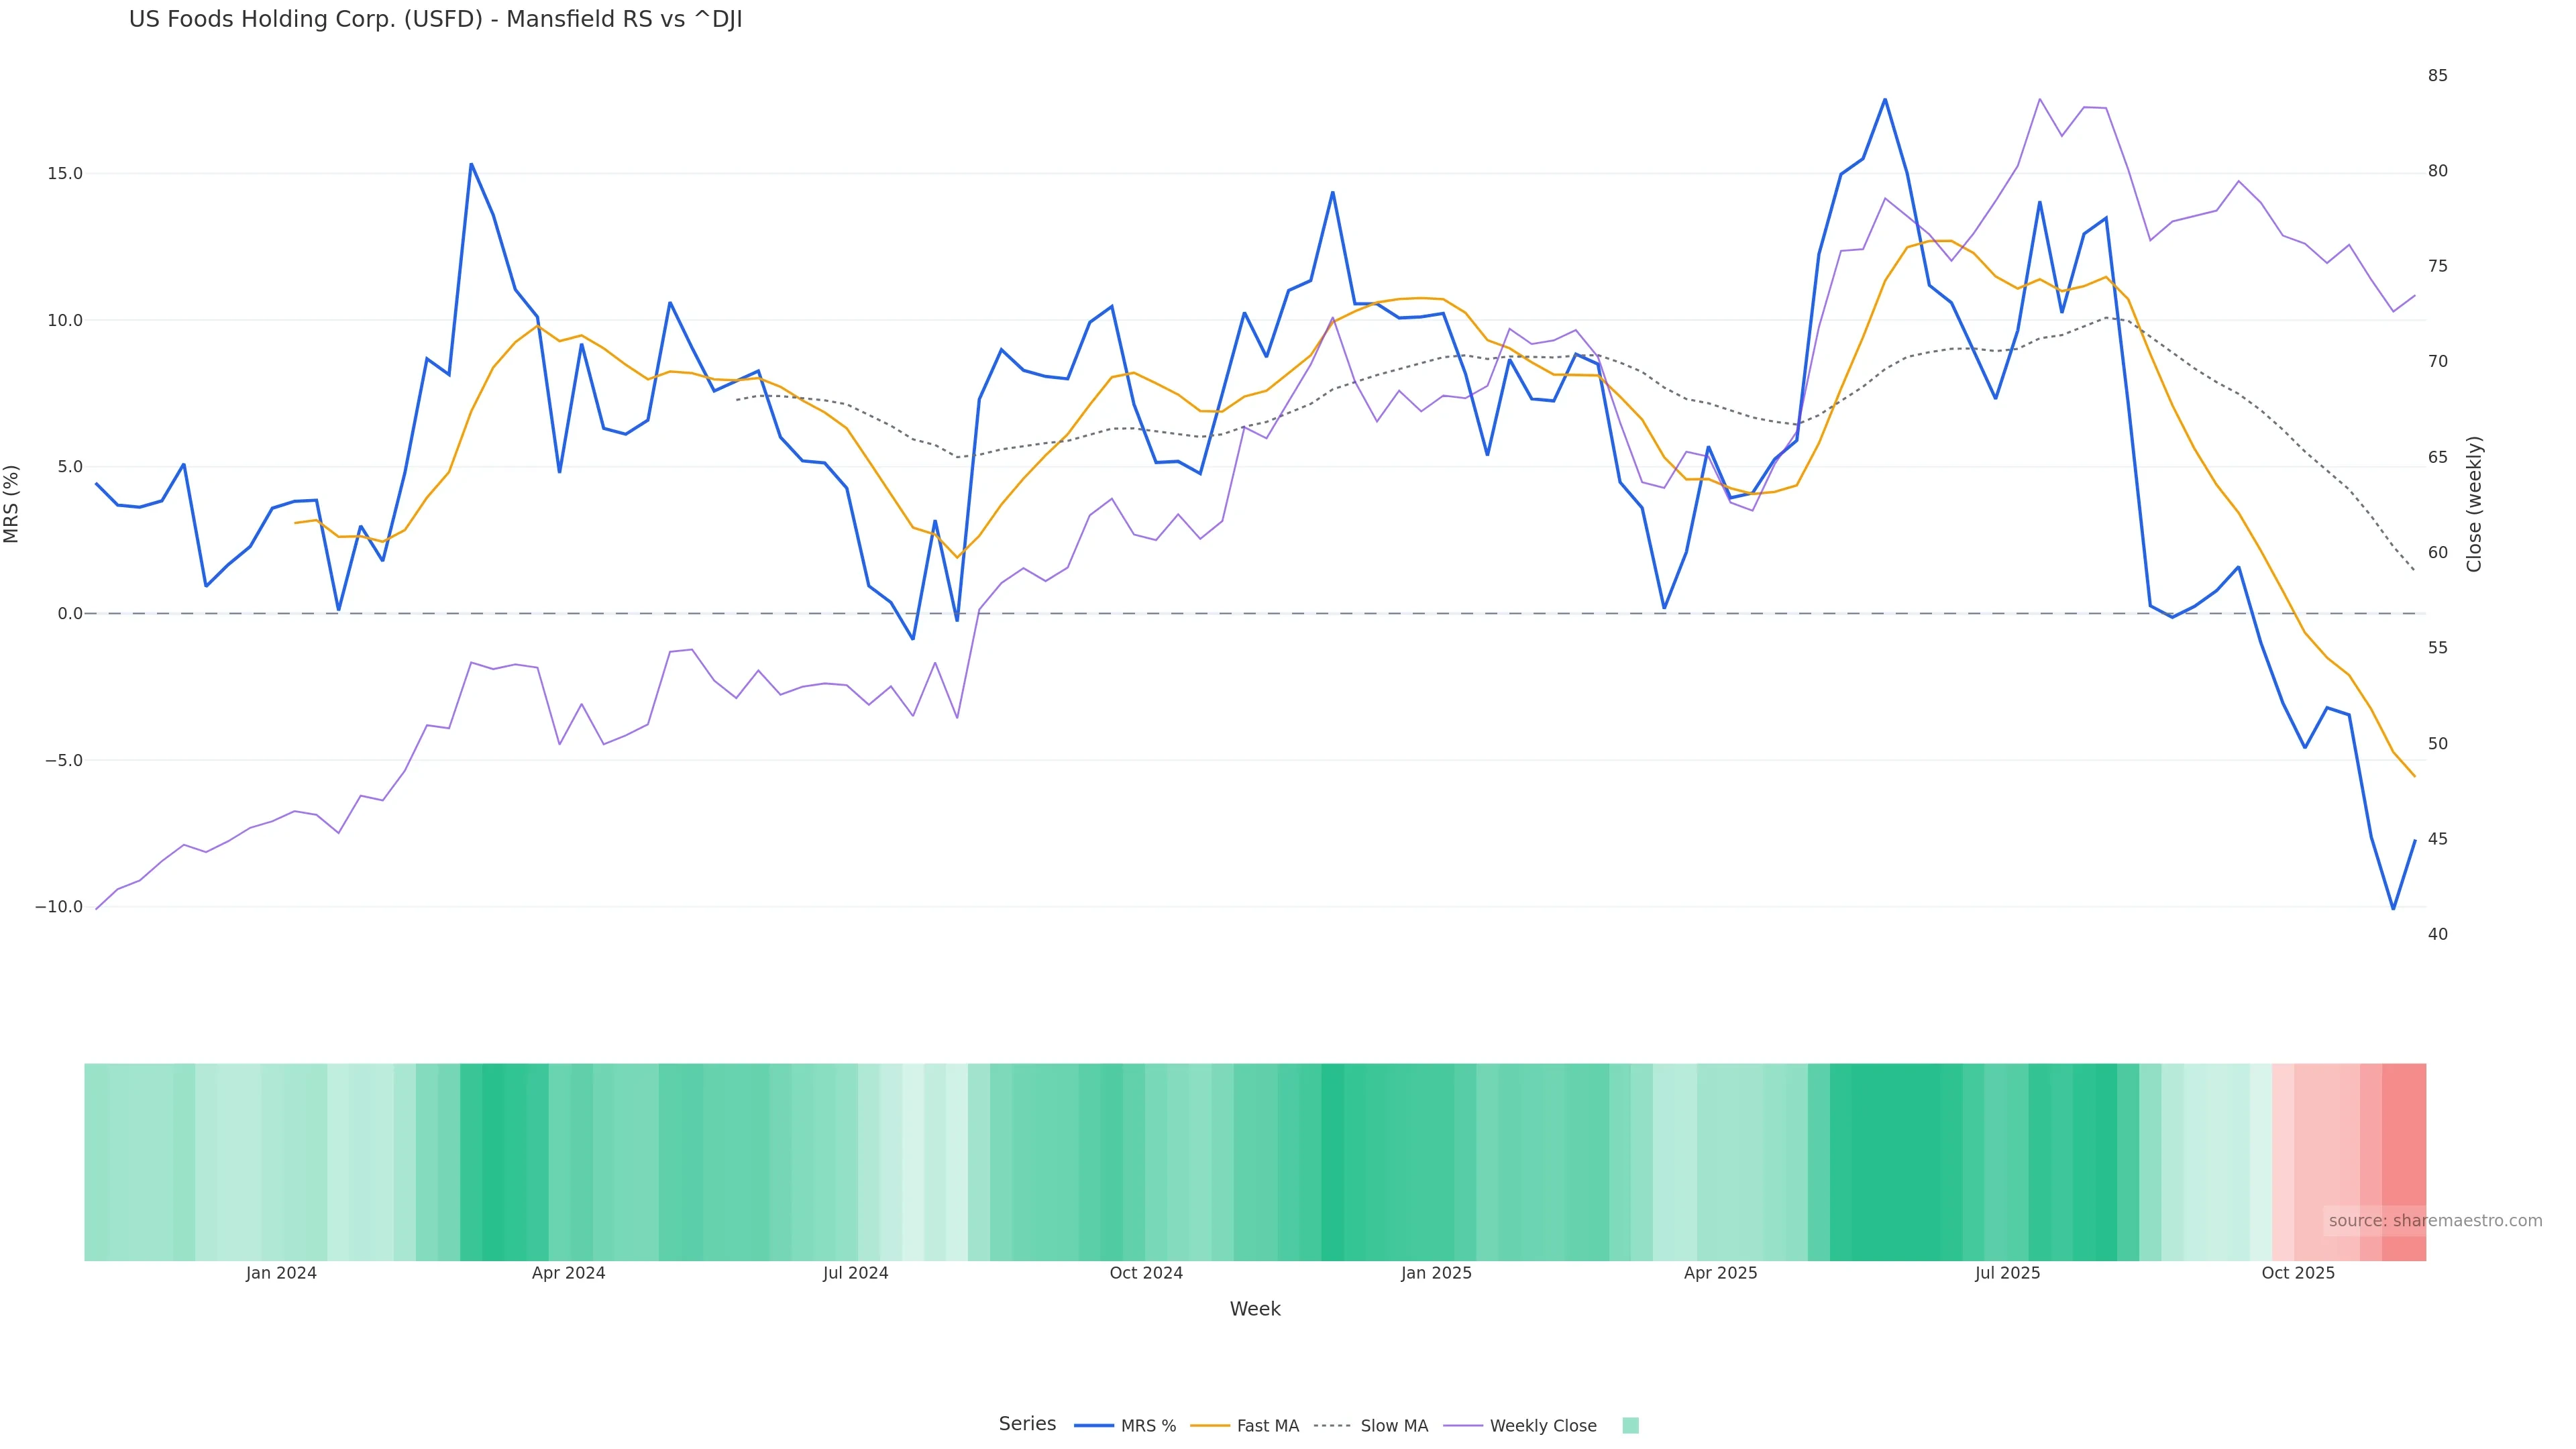The image size is (2576, 1449).
Task: Pick the Jul 2025 tick label
Action: coord(2007,1273)
